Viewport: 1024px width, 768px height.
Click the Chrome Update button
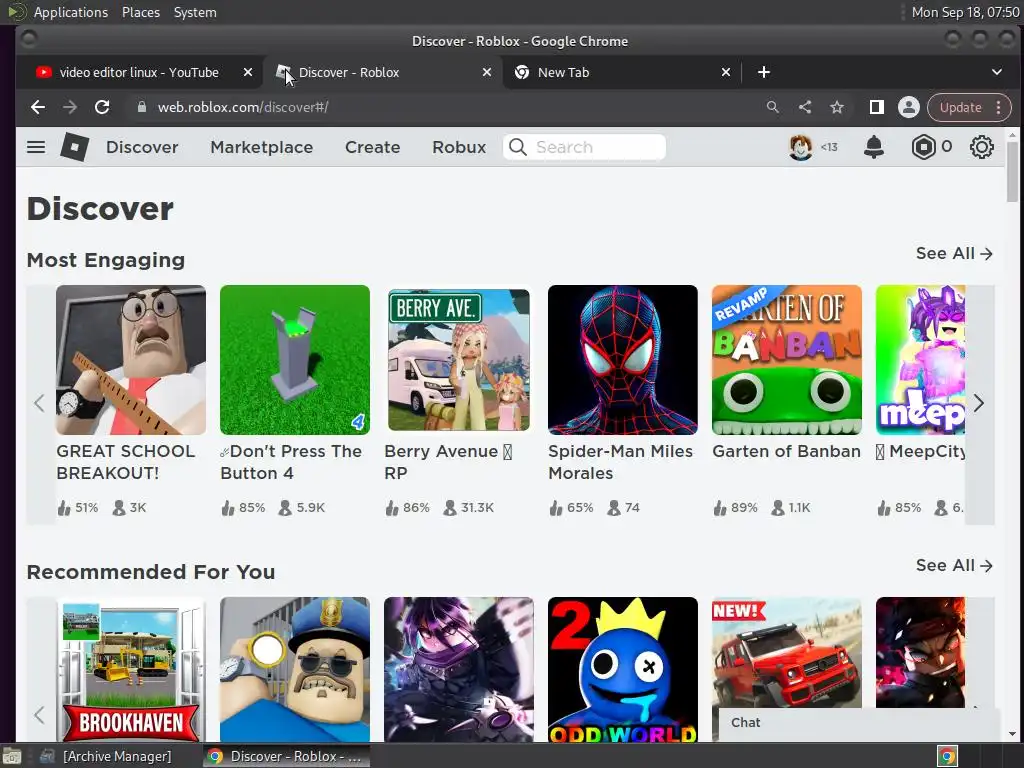point(960,107)
